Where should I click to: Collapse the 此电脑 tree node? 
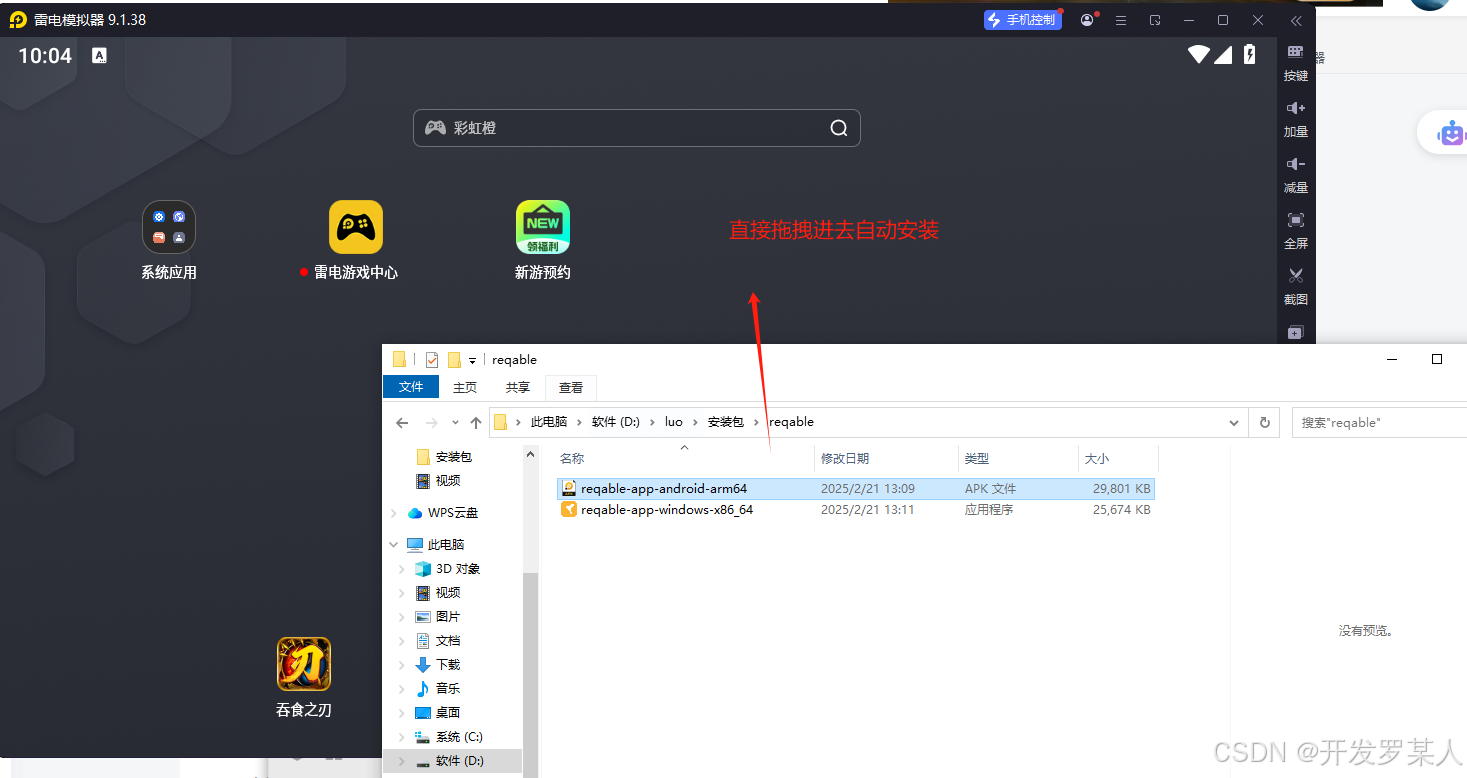click(x=393, y=545)
